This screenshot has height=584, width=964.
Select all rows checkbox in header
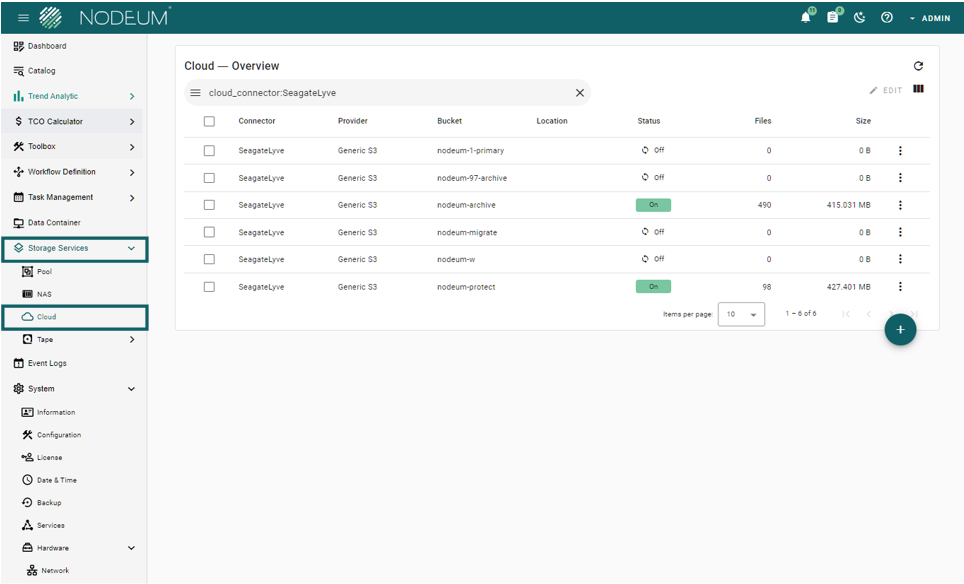click(x=209, y=121)
